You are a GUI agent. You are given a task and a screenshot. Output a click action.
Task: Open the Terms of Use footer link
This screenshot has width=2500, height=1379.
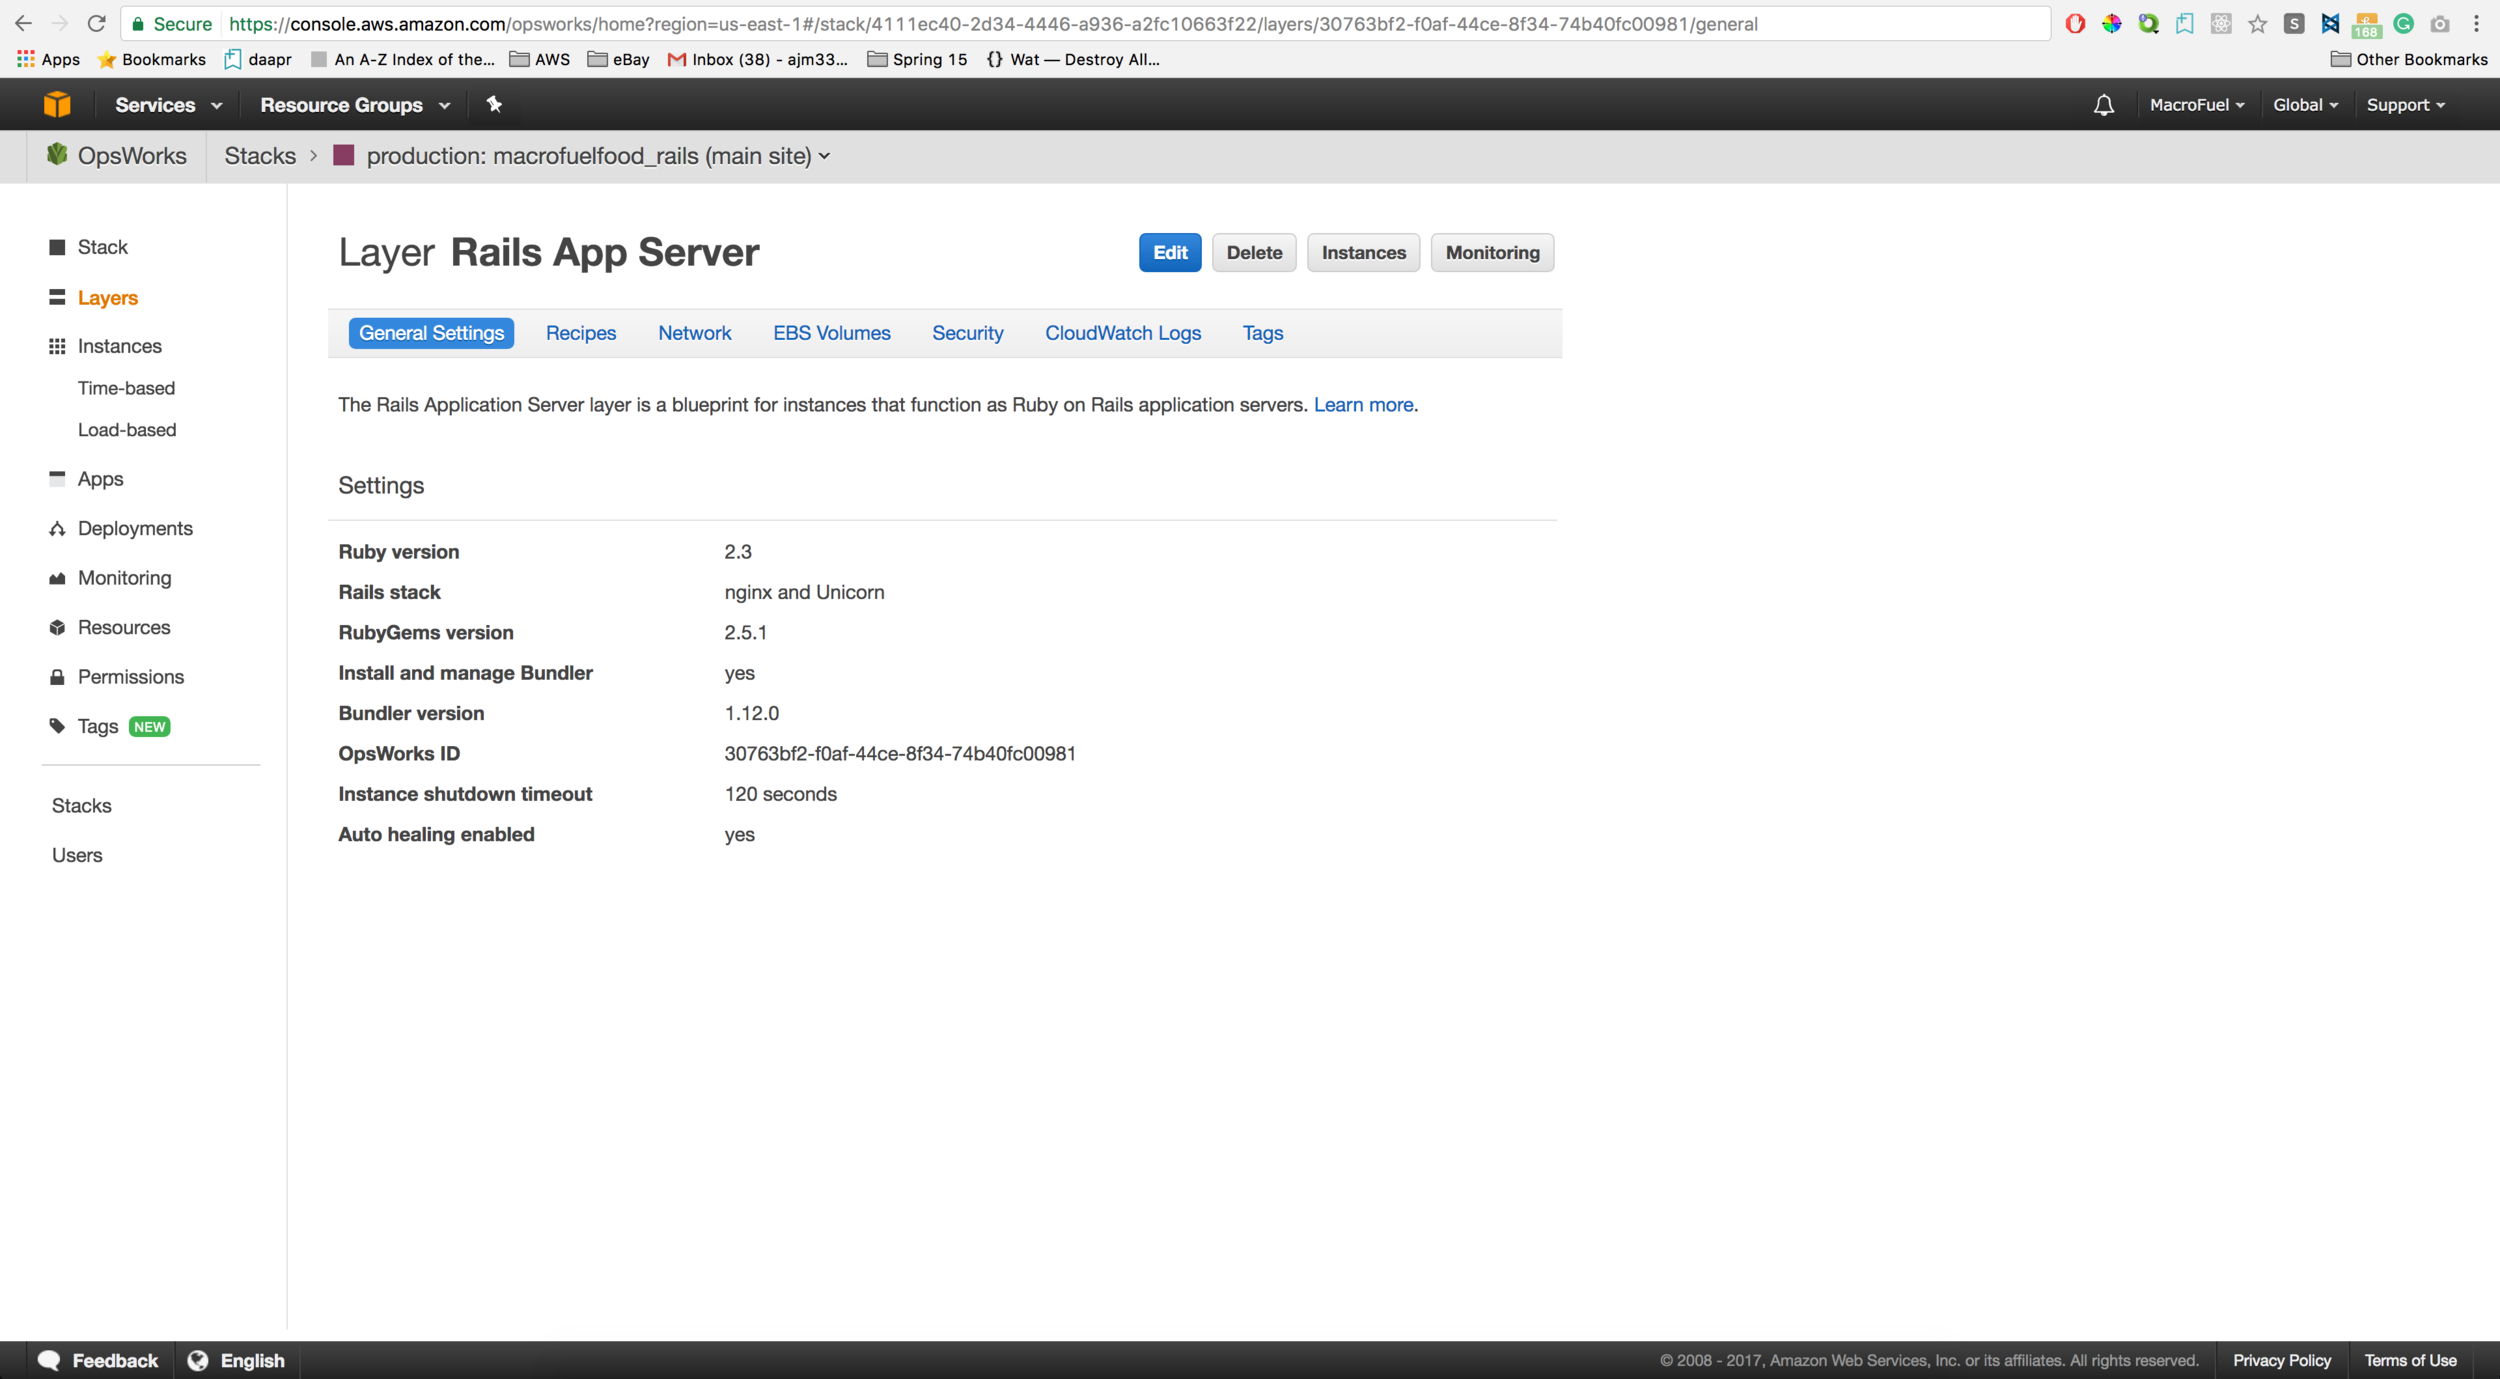tap(2409, 1361)
